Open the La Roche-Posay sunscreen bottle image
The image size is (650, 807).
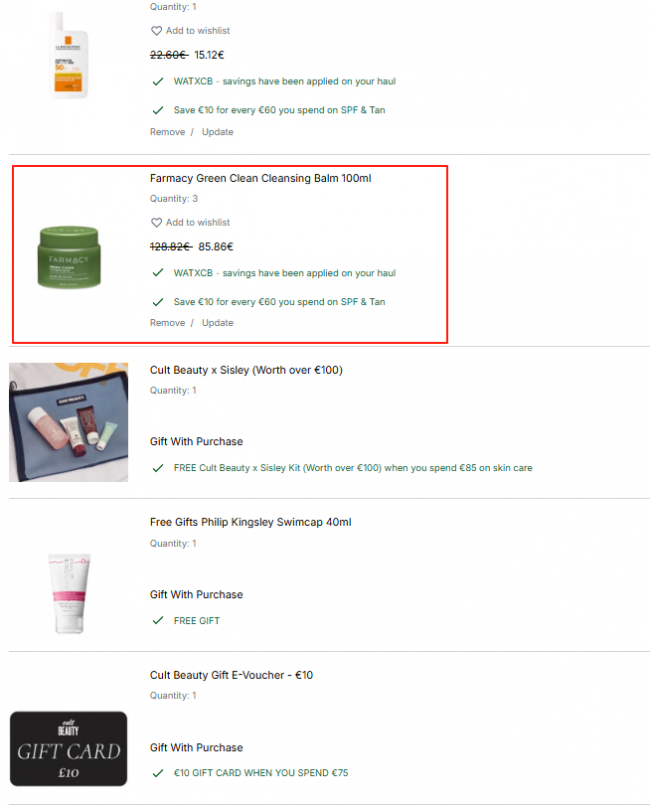click(69, 55)
